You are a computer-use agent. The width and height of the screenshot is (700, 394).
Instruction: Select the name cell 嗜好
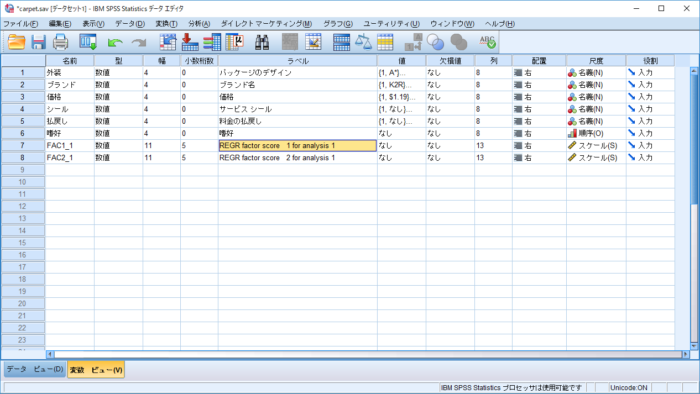[x=70, y=133]
